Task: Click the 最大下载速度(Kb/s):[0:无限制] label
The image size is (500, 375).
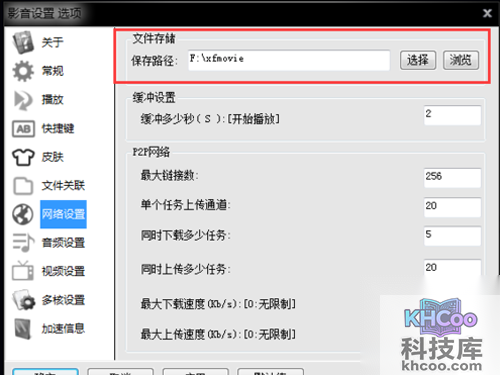Action: 218,304
